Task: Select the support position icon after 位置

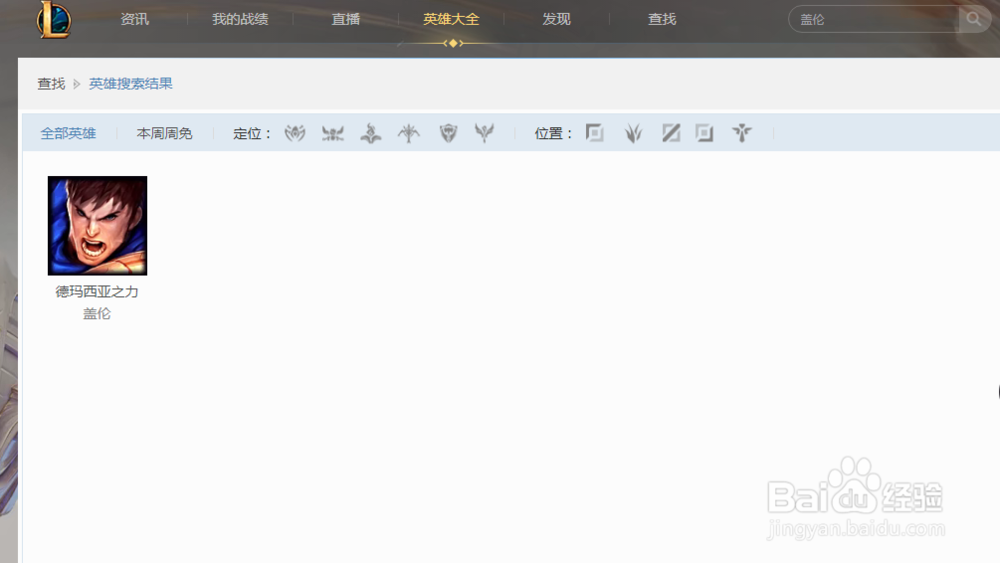Action: point(742,133)
